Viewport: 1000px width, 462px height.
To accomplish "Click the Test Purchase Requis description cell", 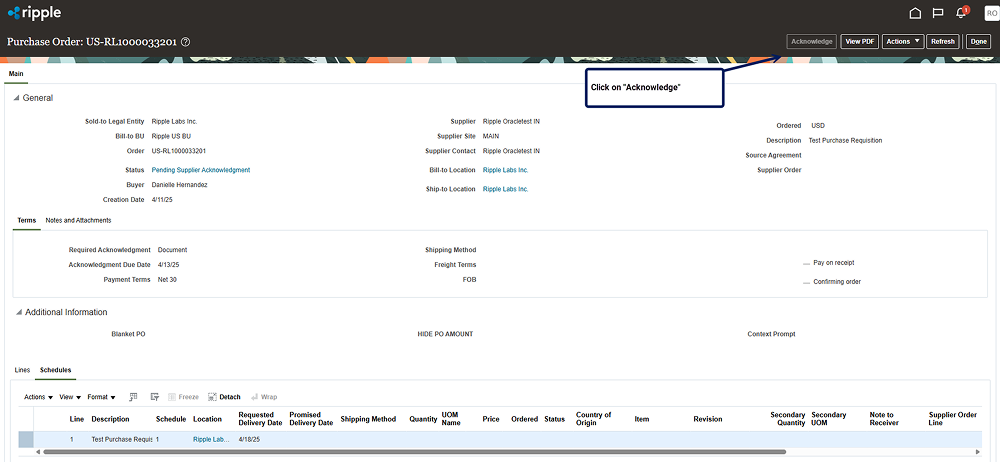I will 122,440.
